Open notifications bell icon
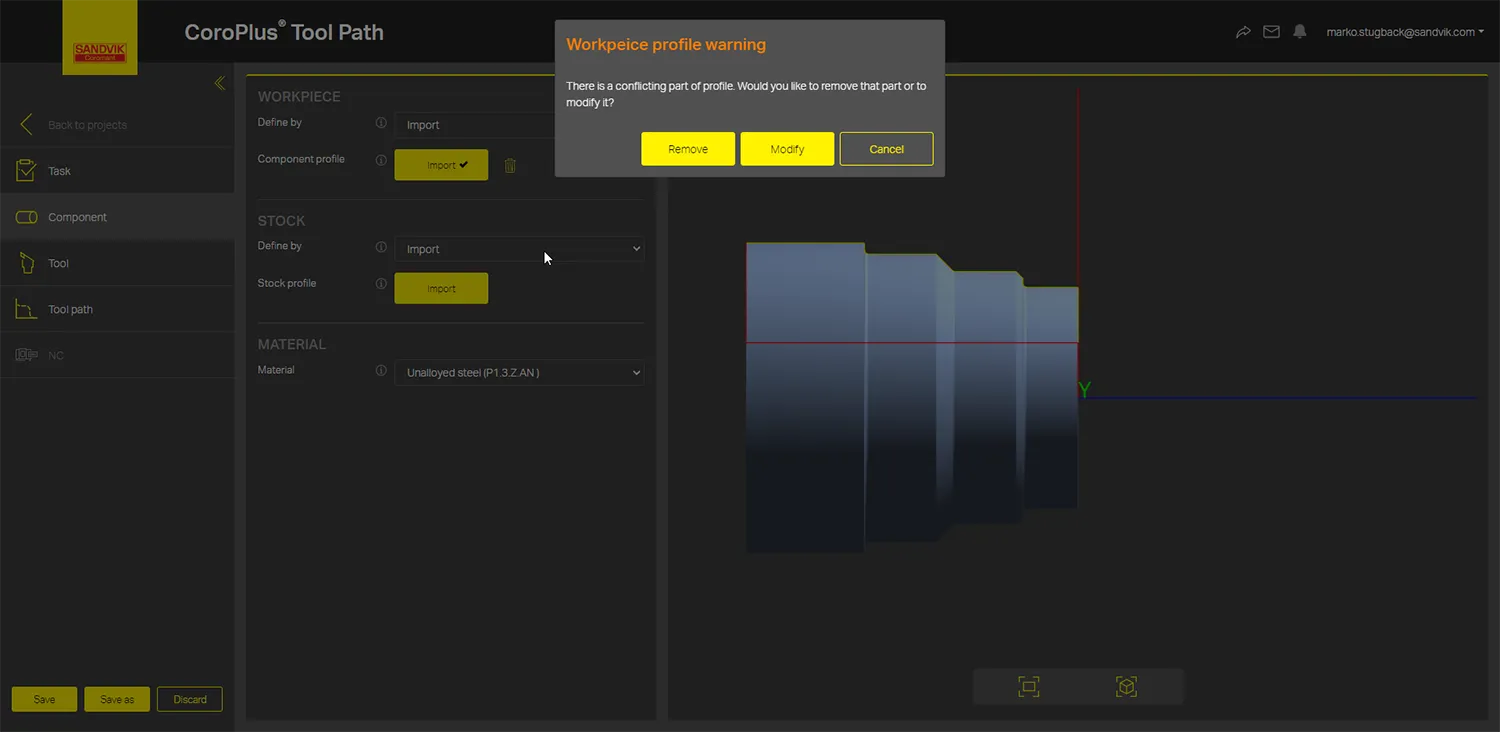1500x732 pixels. (1299, 32)
